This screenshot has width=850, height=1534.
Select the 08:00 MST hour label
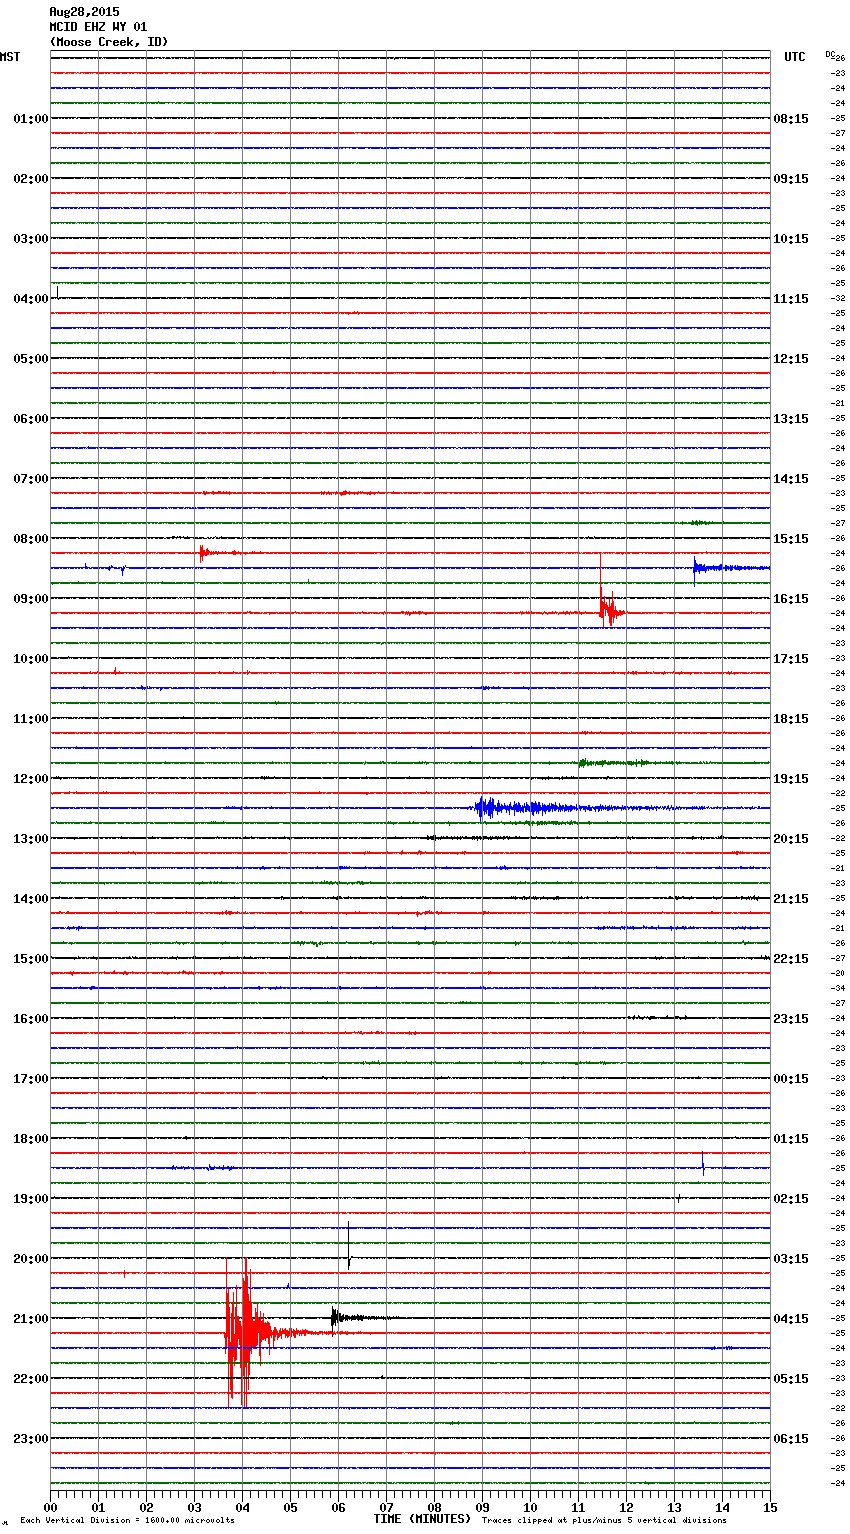click(x=31, y=539)
